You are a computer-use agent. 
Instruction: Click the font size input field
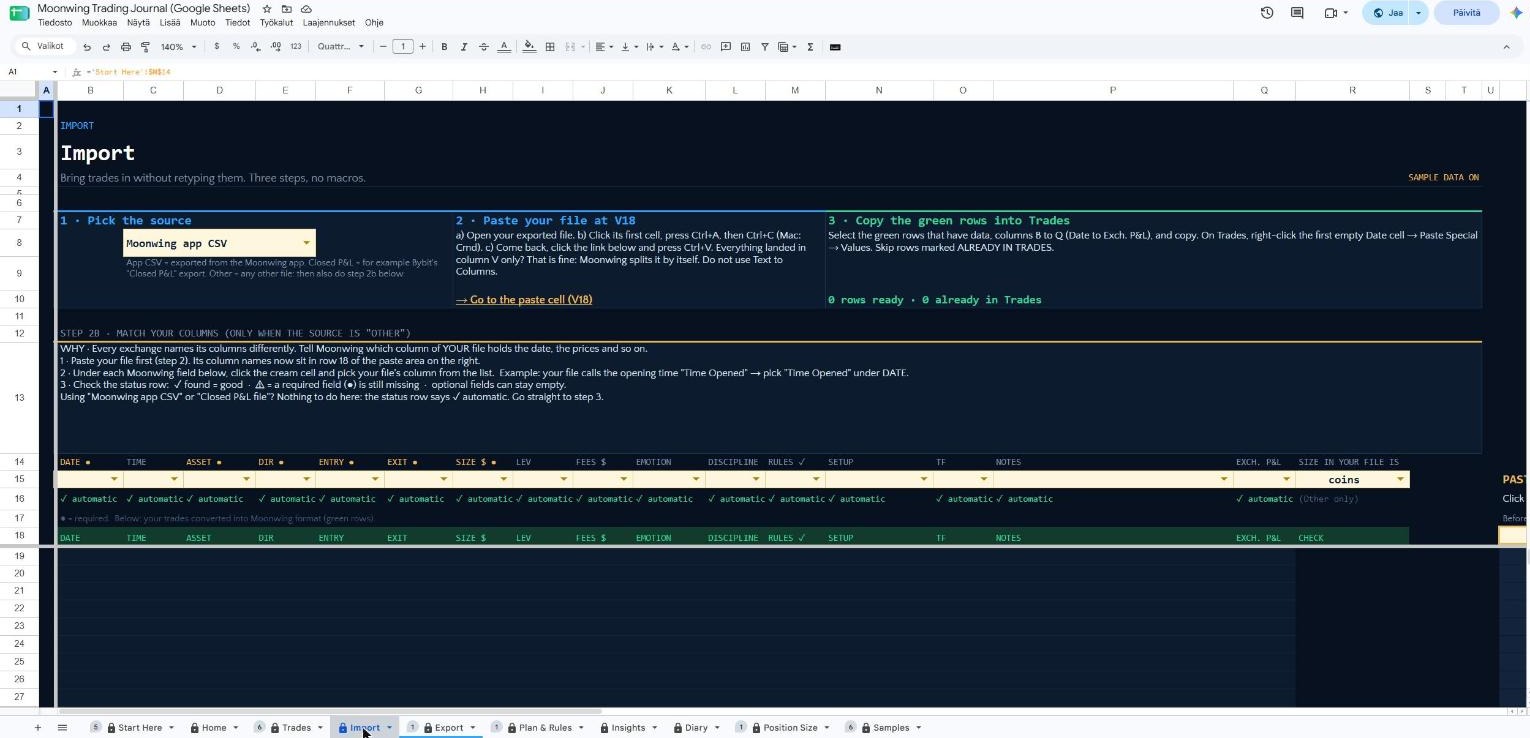(x=403, y=47)
